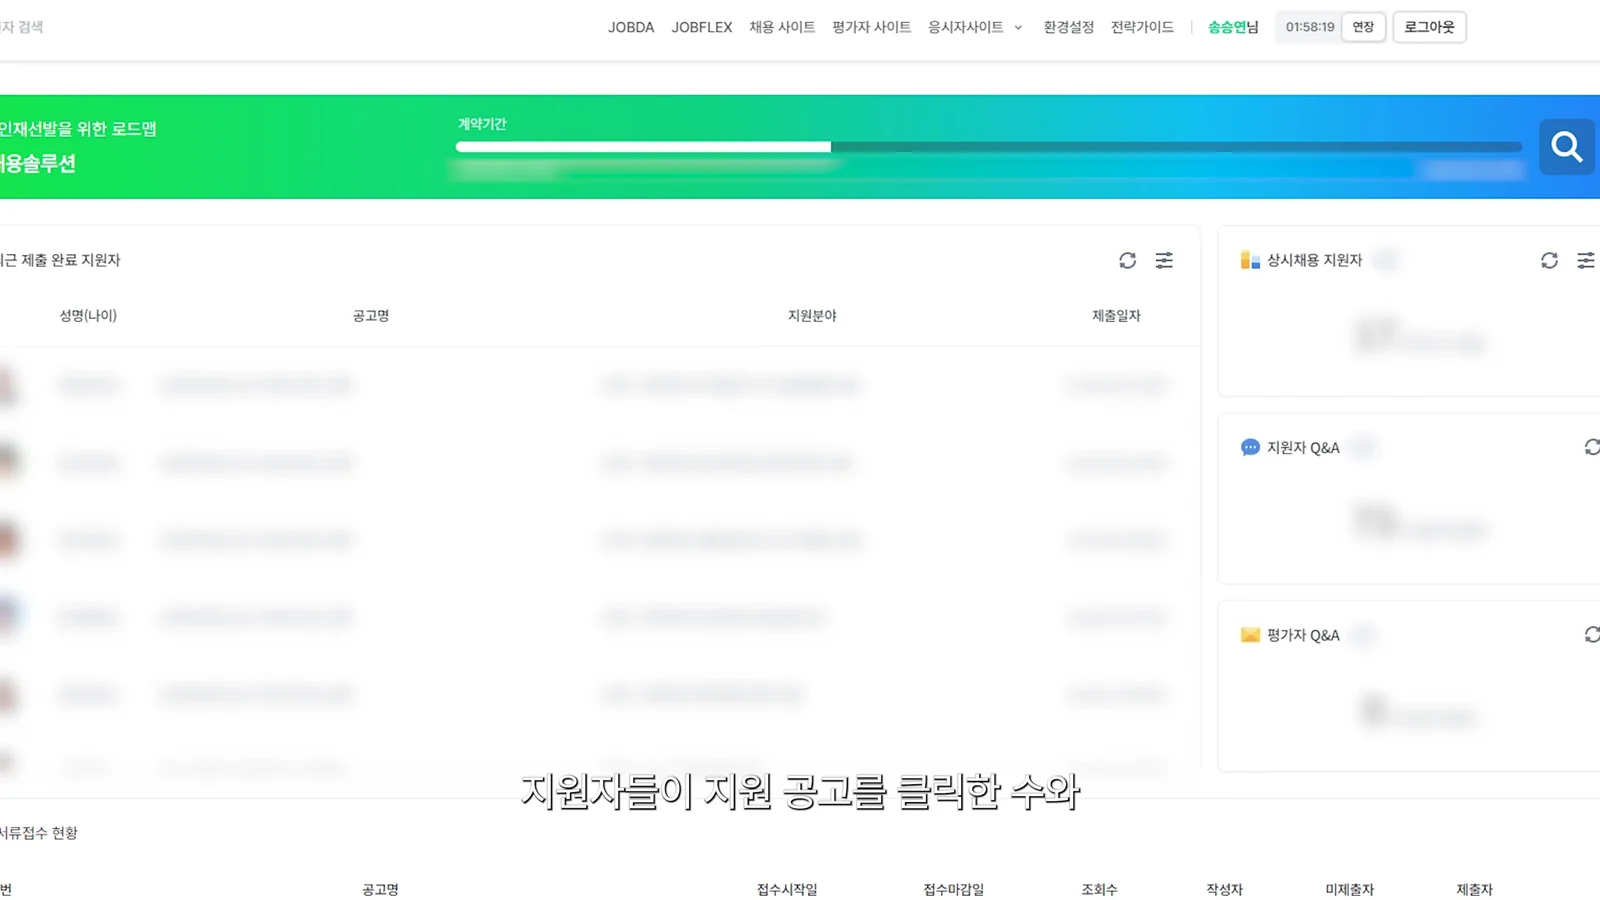Go to 채용 사이트 in the top navigation
This screenshot has height=900, width=1600.
coord(782,27)
